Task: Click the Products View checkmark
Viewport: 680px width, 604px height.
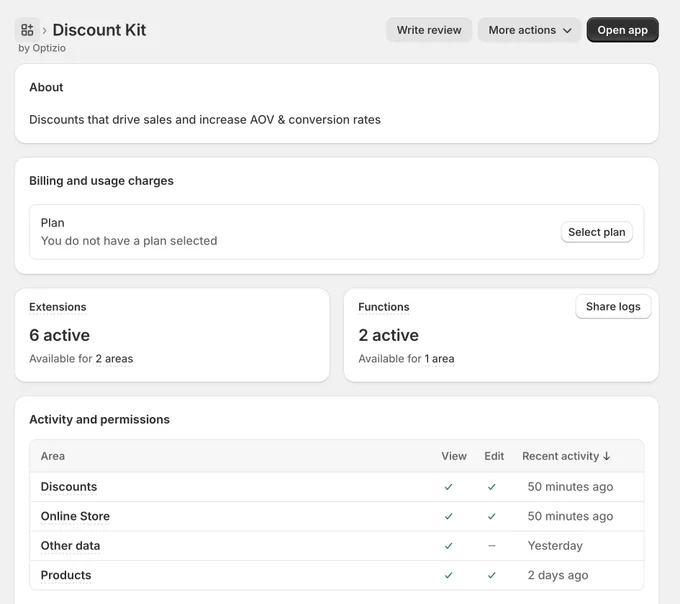Action: pos(448,575)
